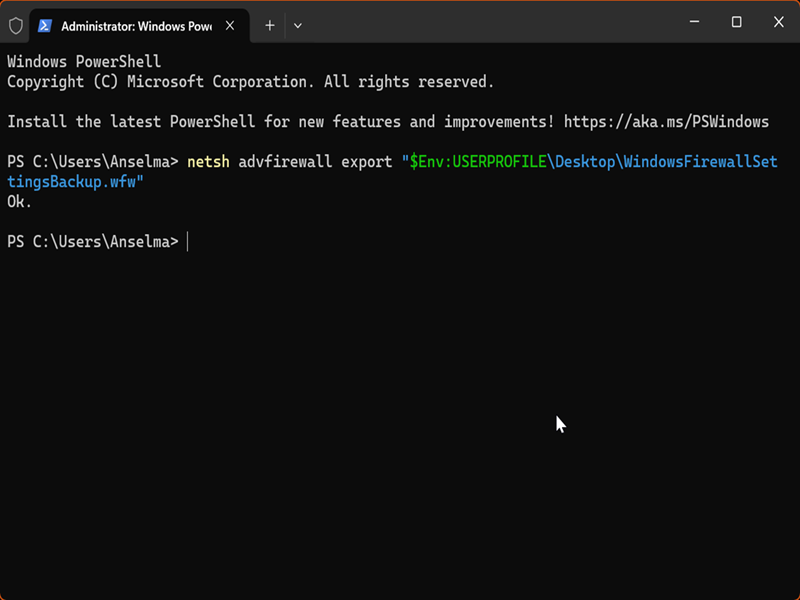Expand the new tab profile dropdown
Screen dimensions: 800x600
click(298, 24)
